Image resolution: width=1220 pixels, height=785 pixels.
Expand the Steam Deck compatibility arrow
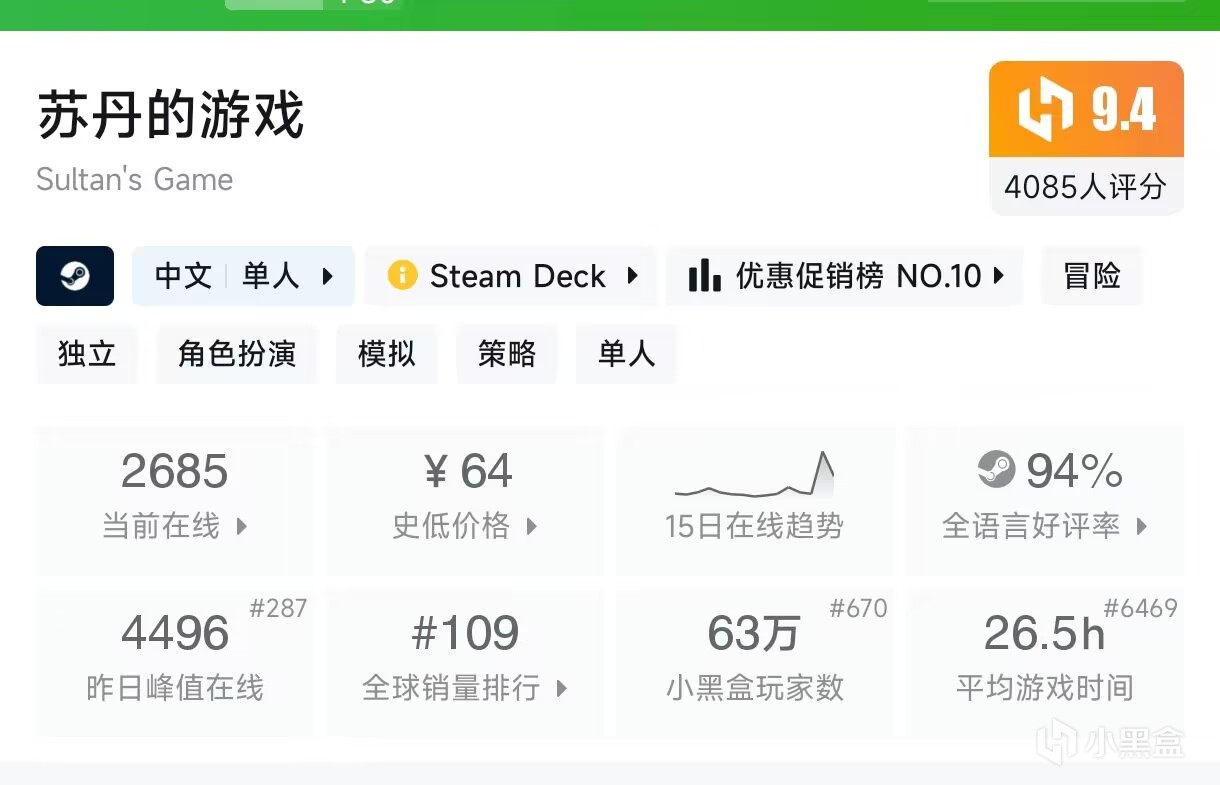point(632,276)
